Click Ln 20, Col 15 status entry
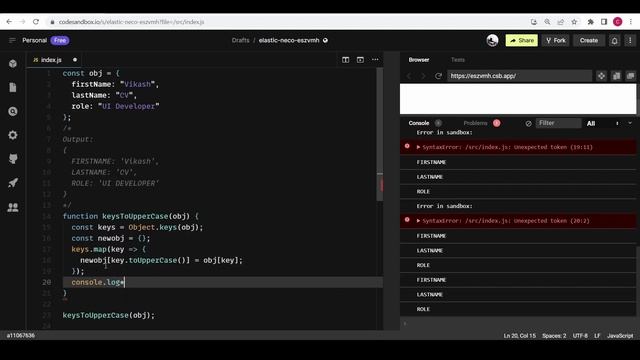 pyautogui.click(x=519, y=336)
